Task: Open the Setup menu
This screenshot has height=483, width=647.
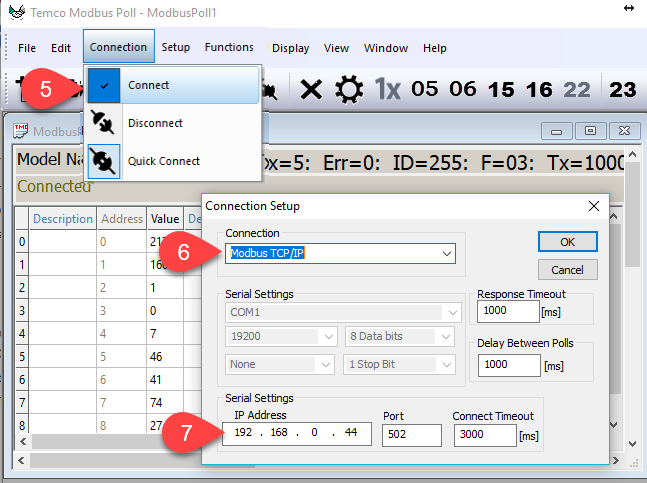Action: tap(175, 47)
